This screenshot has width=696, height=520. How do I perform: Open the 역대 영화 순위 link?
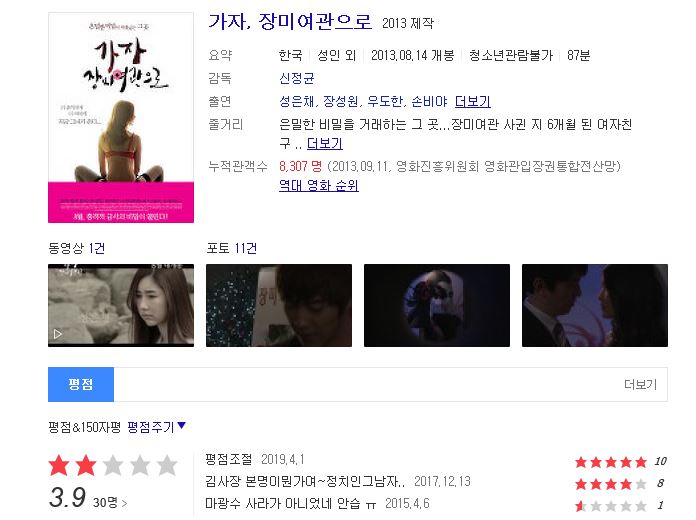tap(319, 185)
